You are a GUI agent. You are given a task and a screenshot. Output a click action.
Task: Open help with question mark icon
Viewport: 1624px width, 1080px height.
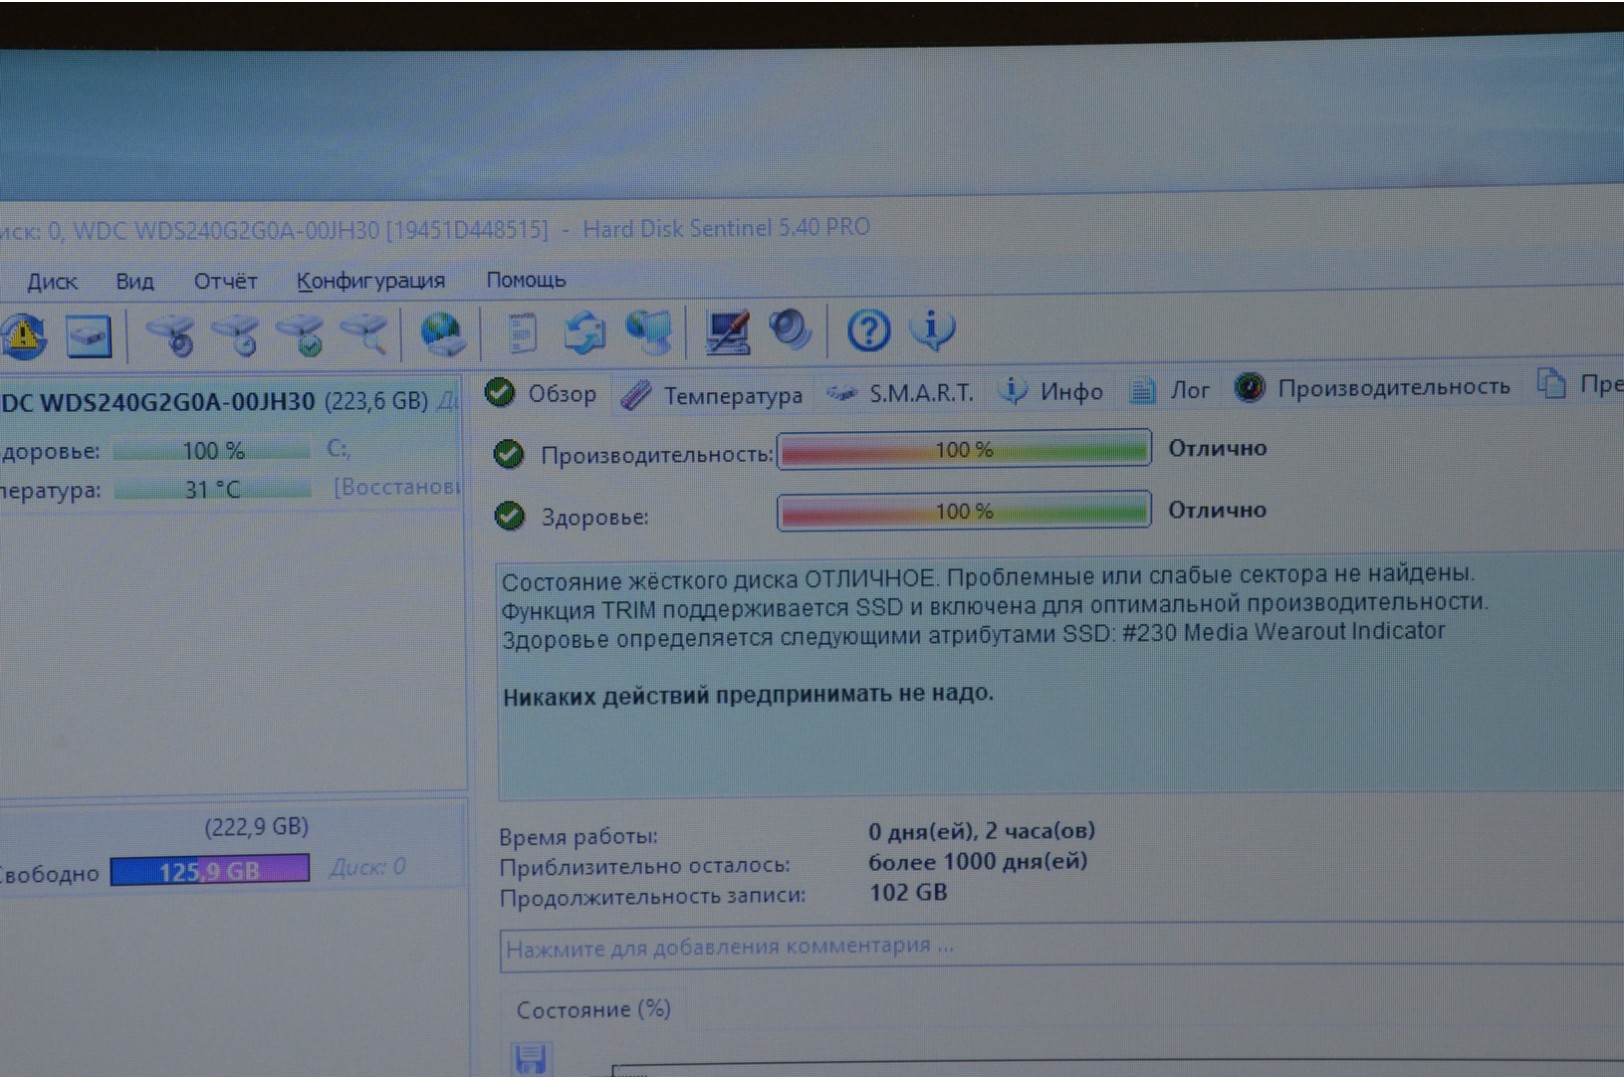click(x=868, y=330)
